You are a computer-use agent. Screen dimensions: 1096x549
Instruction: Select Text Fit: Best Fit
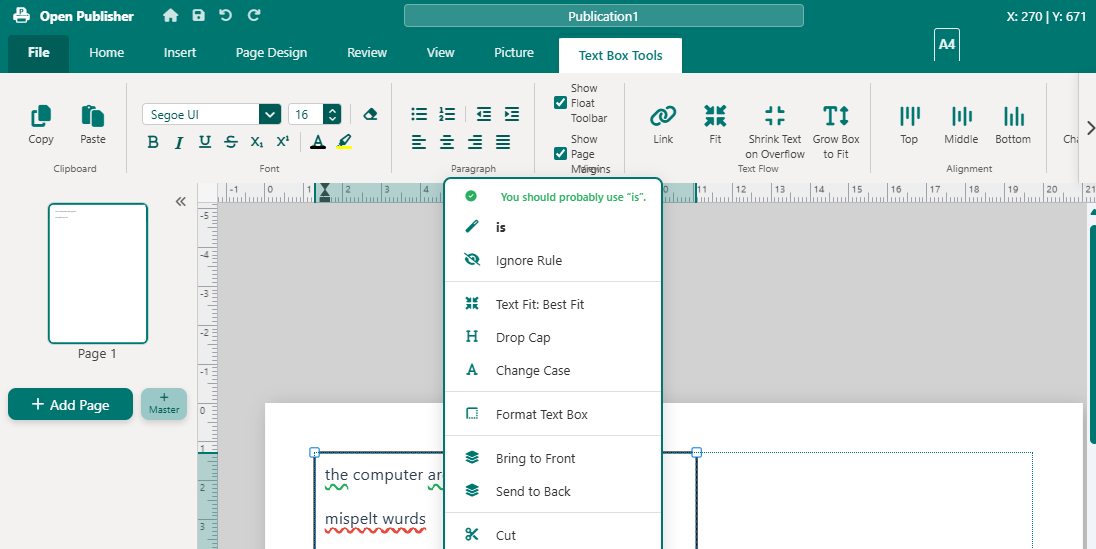tap(553, 304)
